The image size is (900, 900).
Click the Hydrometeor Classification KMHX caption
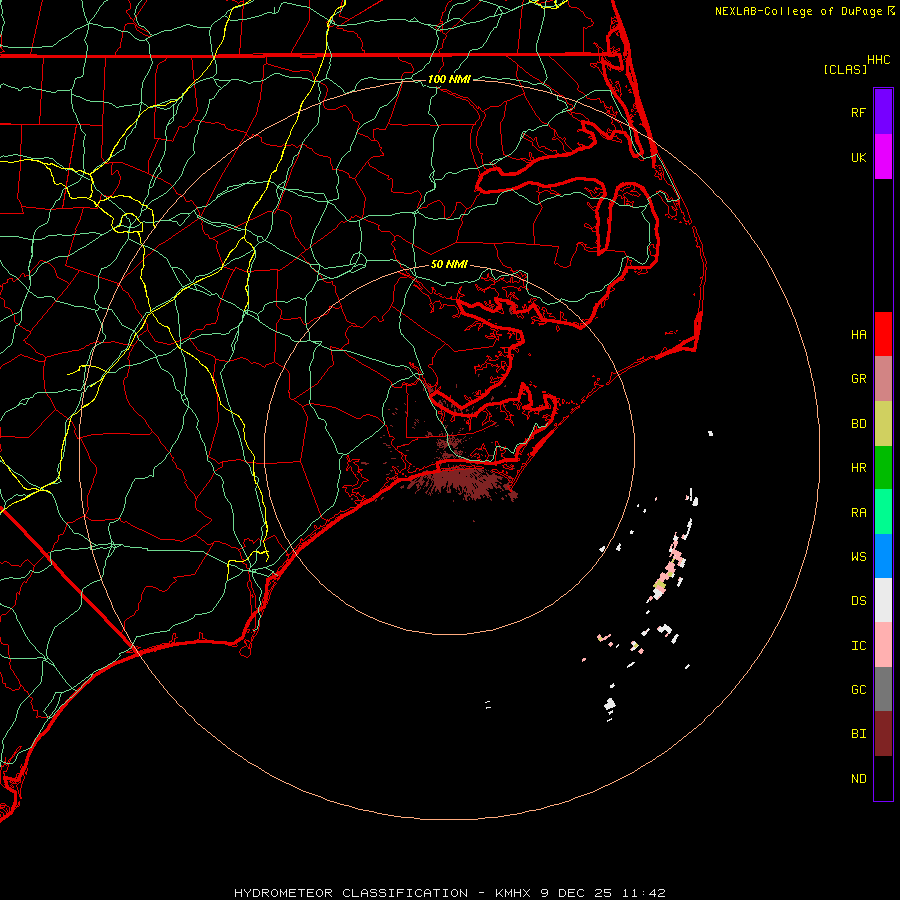(x=449, y=893)
